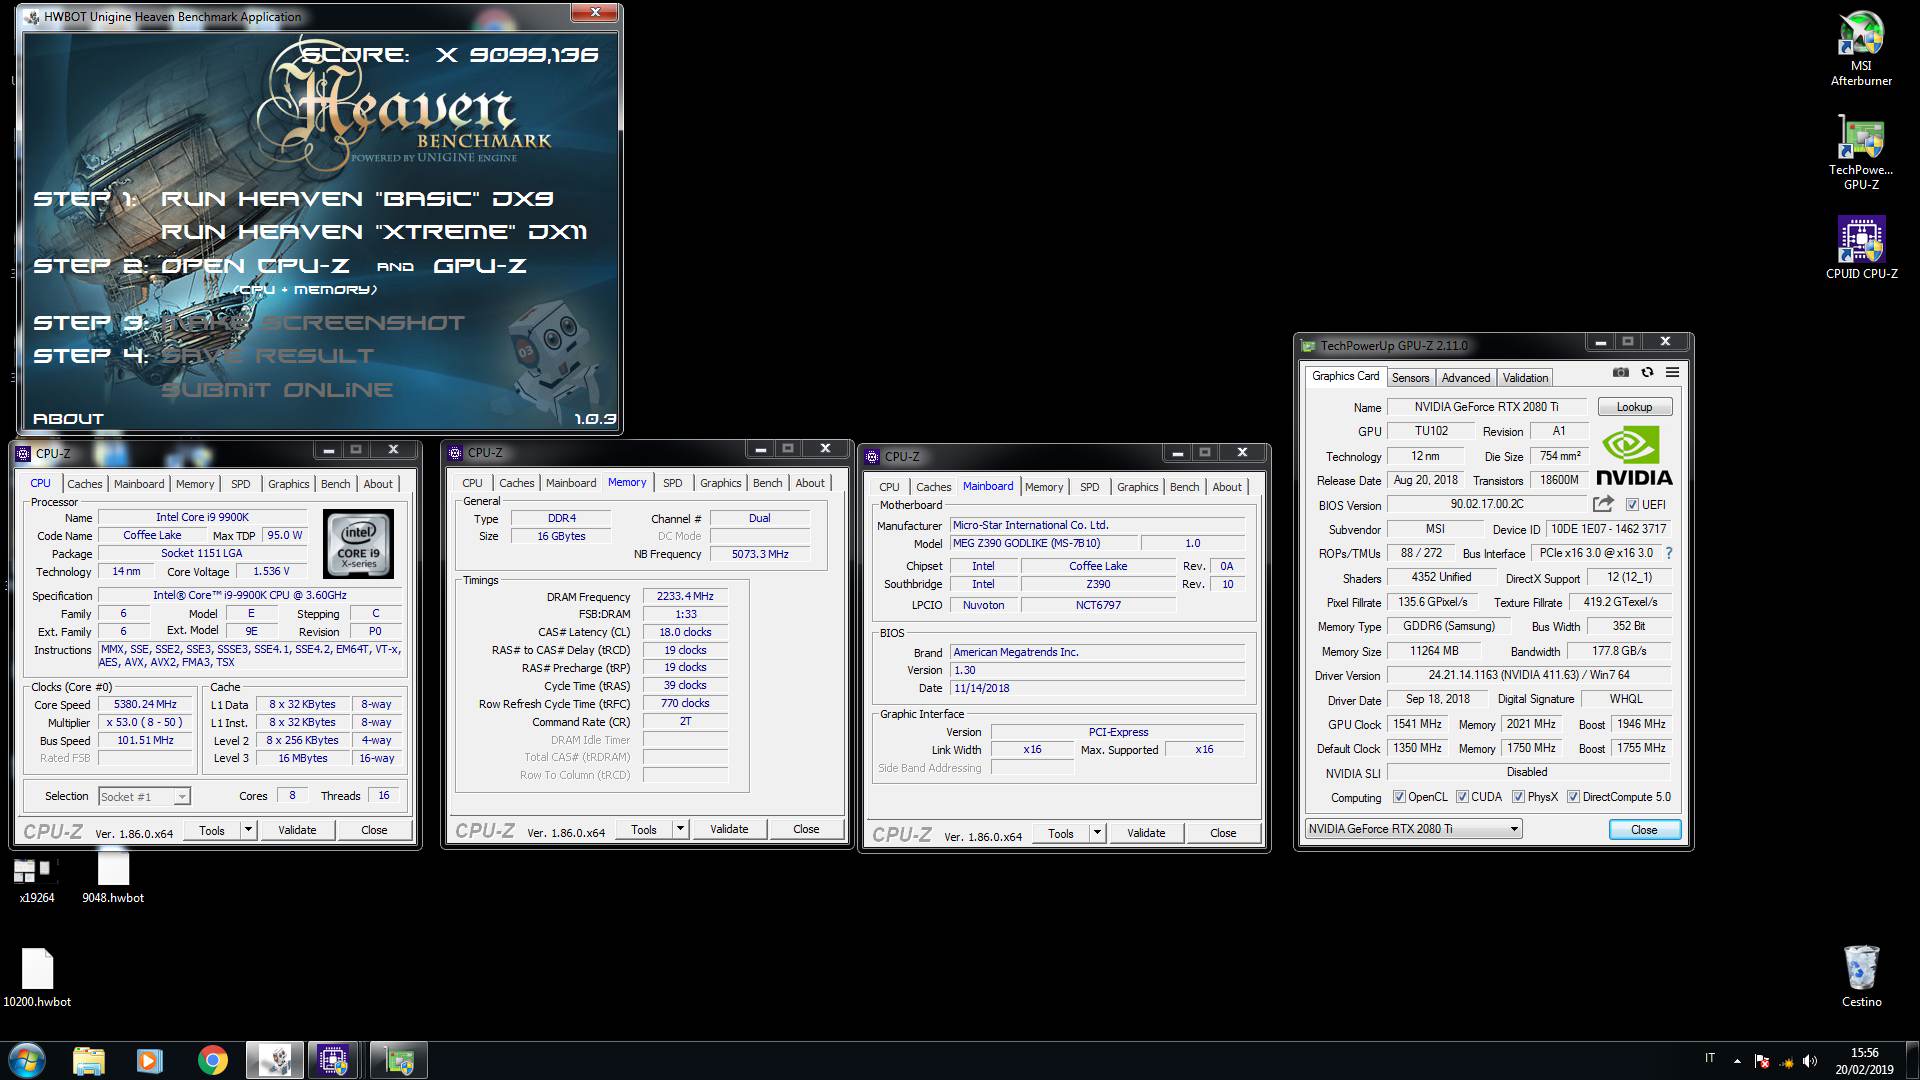Click Run Heaven "Xtreme" DX11
This screenshot has height=1080, width=1920.
pyautogui.click(x=374, y=232)
